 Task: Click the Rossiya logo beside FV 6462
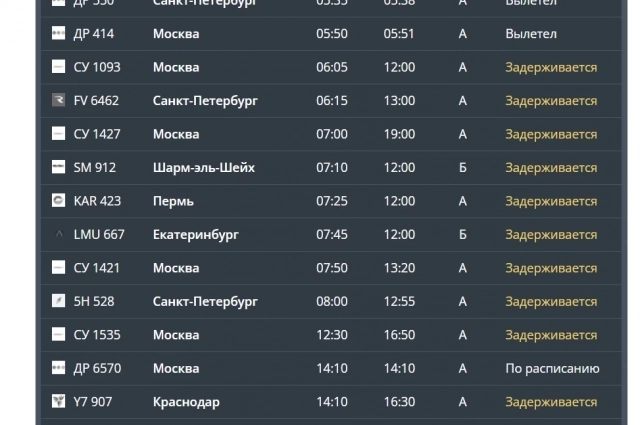click(57, 101)
